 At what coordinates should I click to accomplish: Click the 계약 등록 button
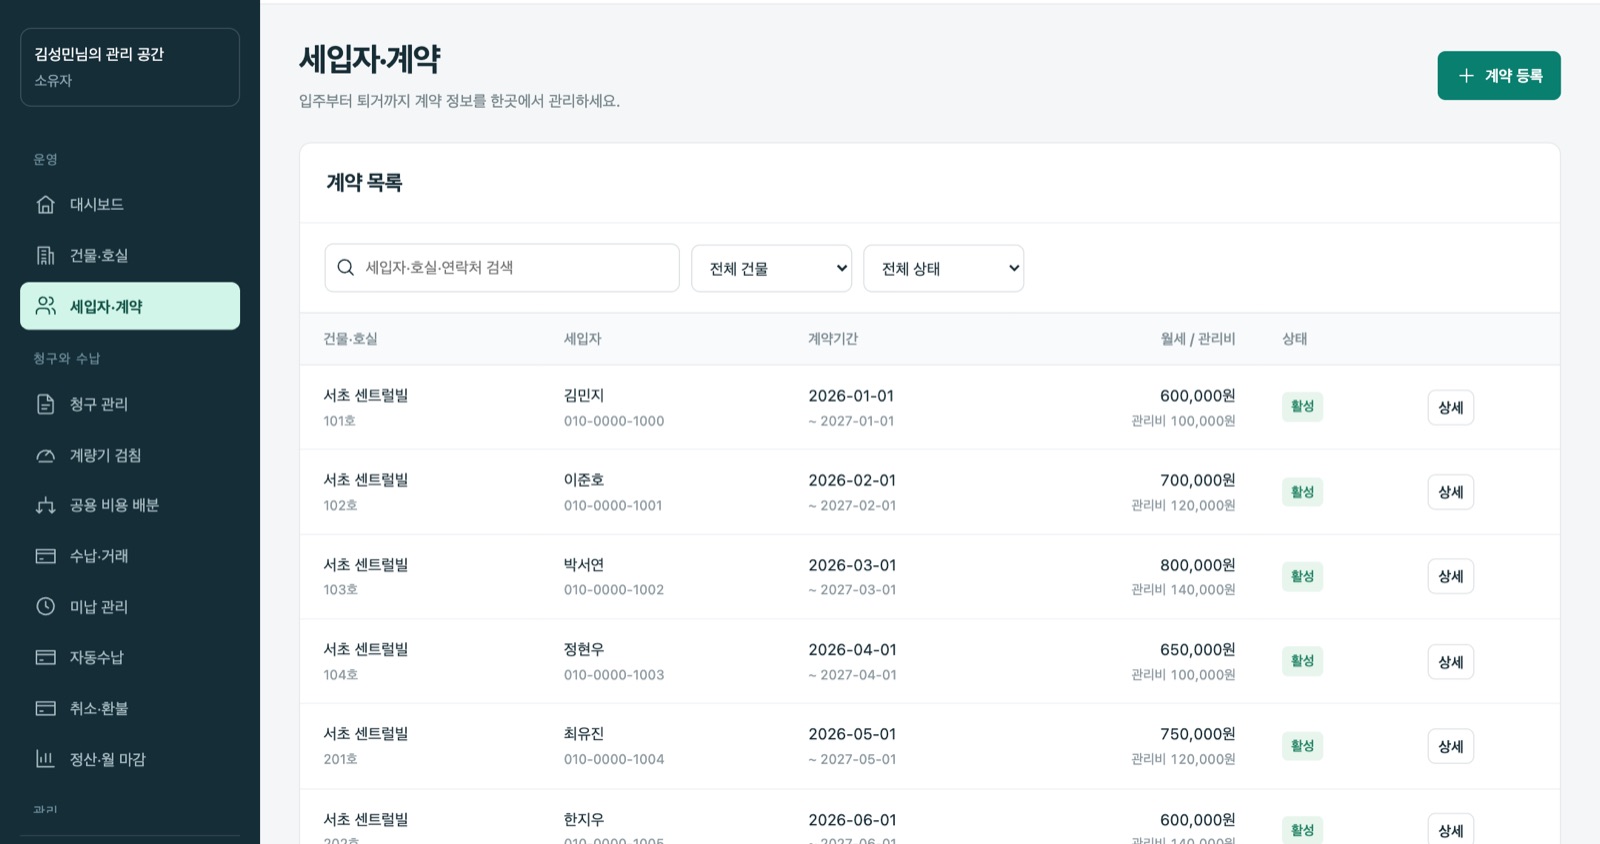(x=1499, y=76)
